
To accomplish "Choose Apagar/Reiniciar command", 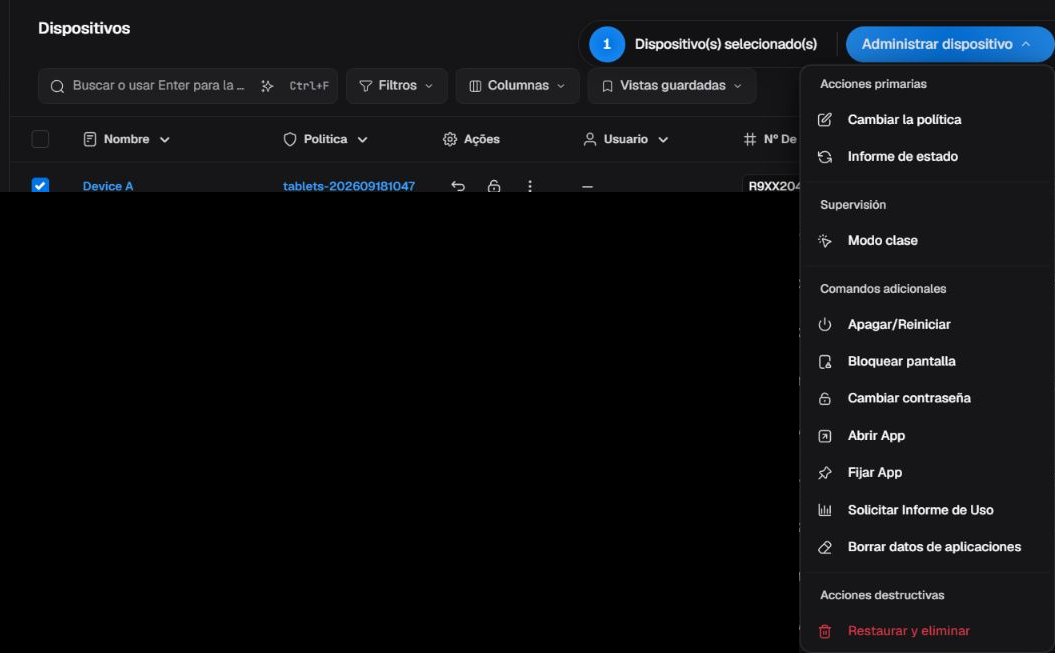I will [927, 325].
